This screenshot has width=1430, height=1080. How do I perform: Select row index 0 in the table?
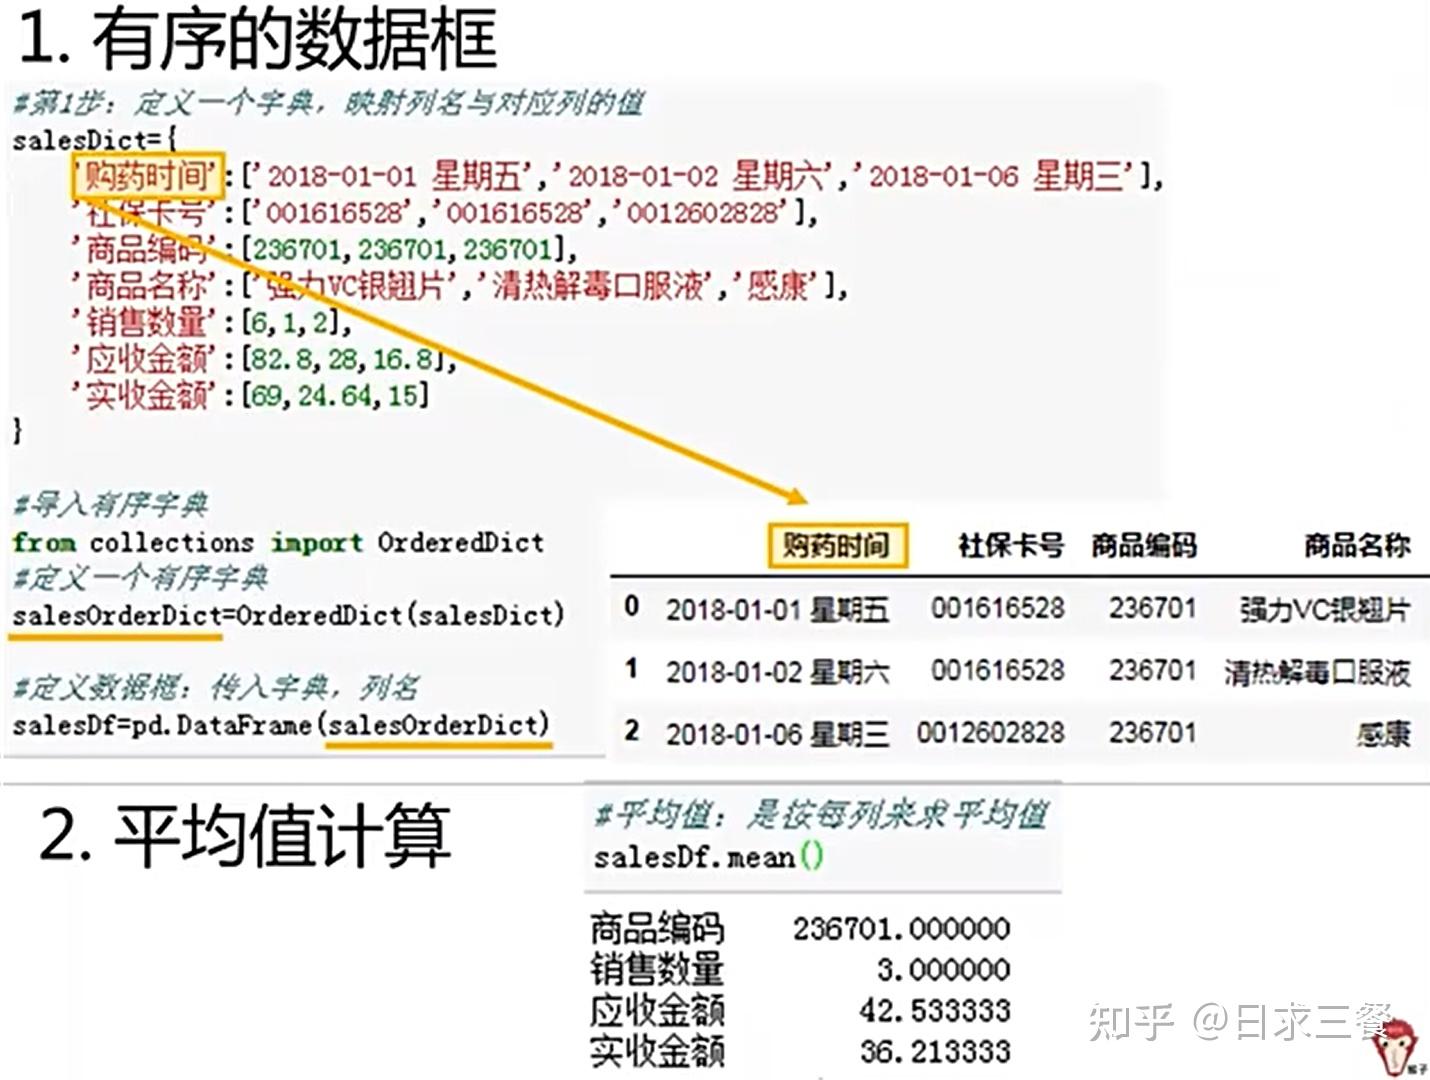pos(632,605)
